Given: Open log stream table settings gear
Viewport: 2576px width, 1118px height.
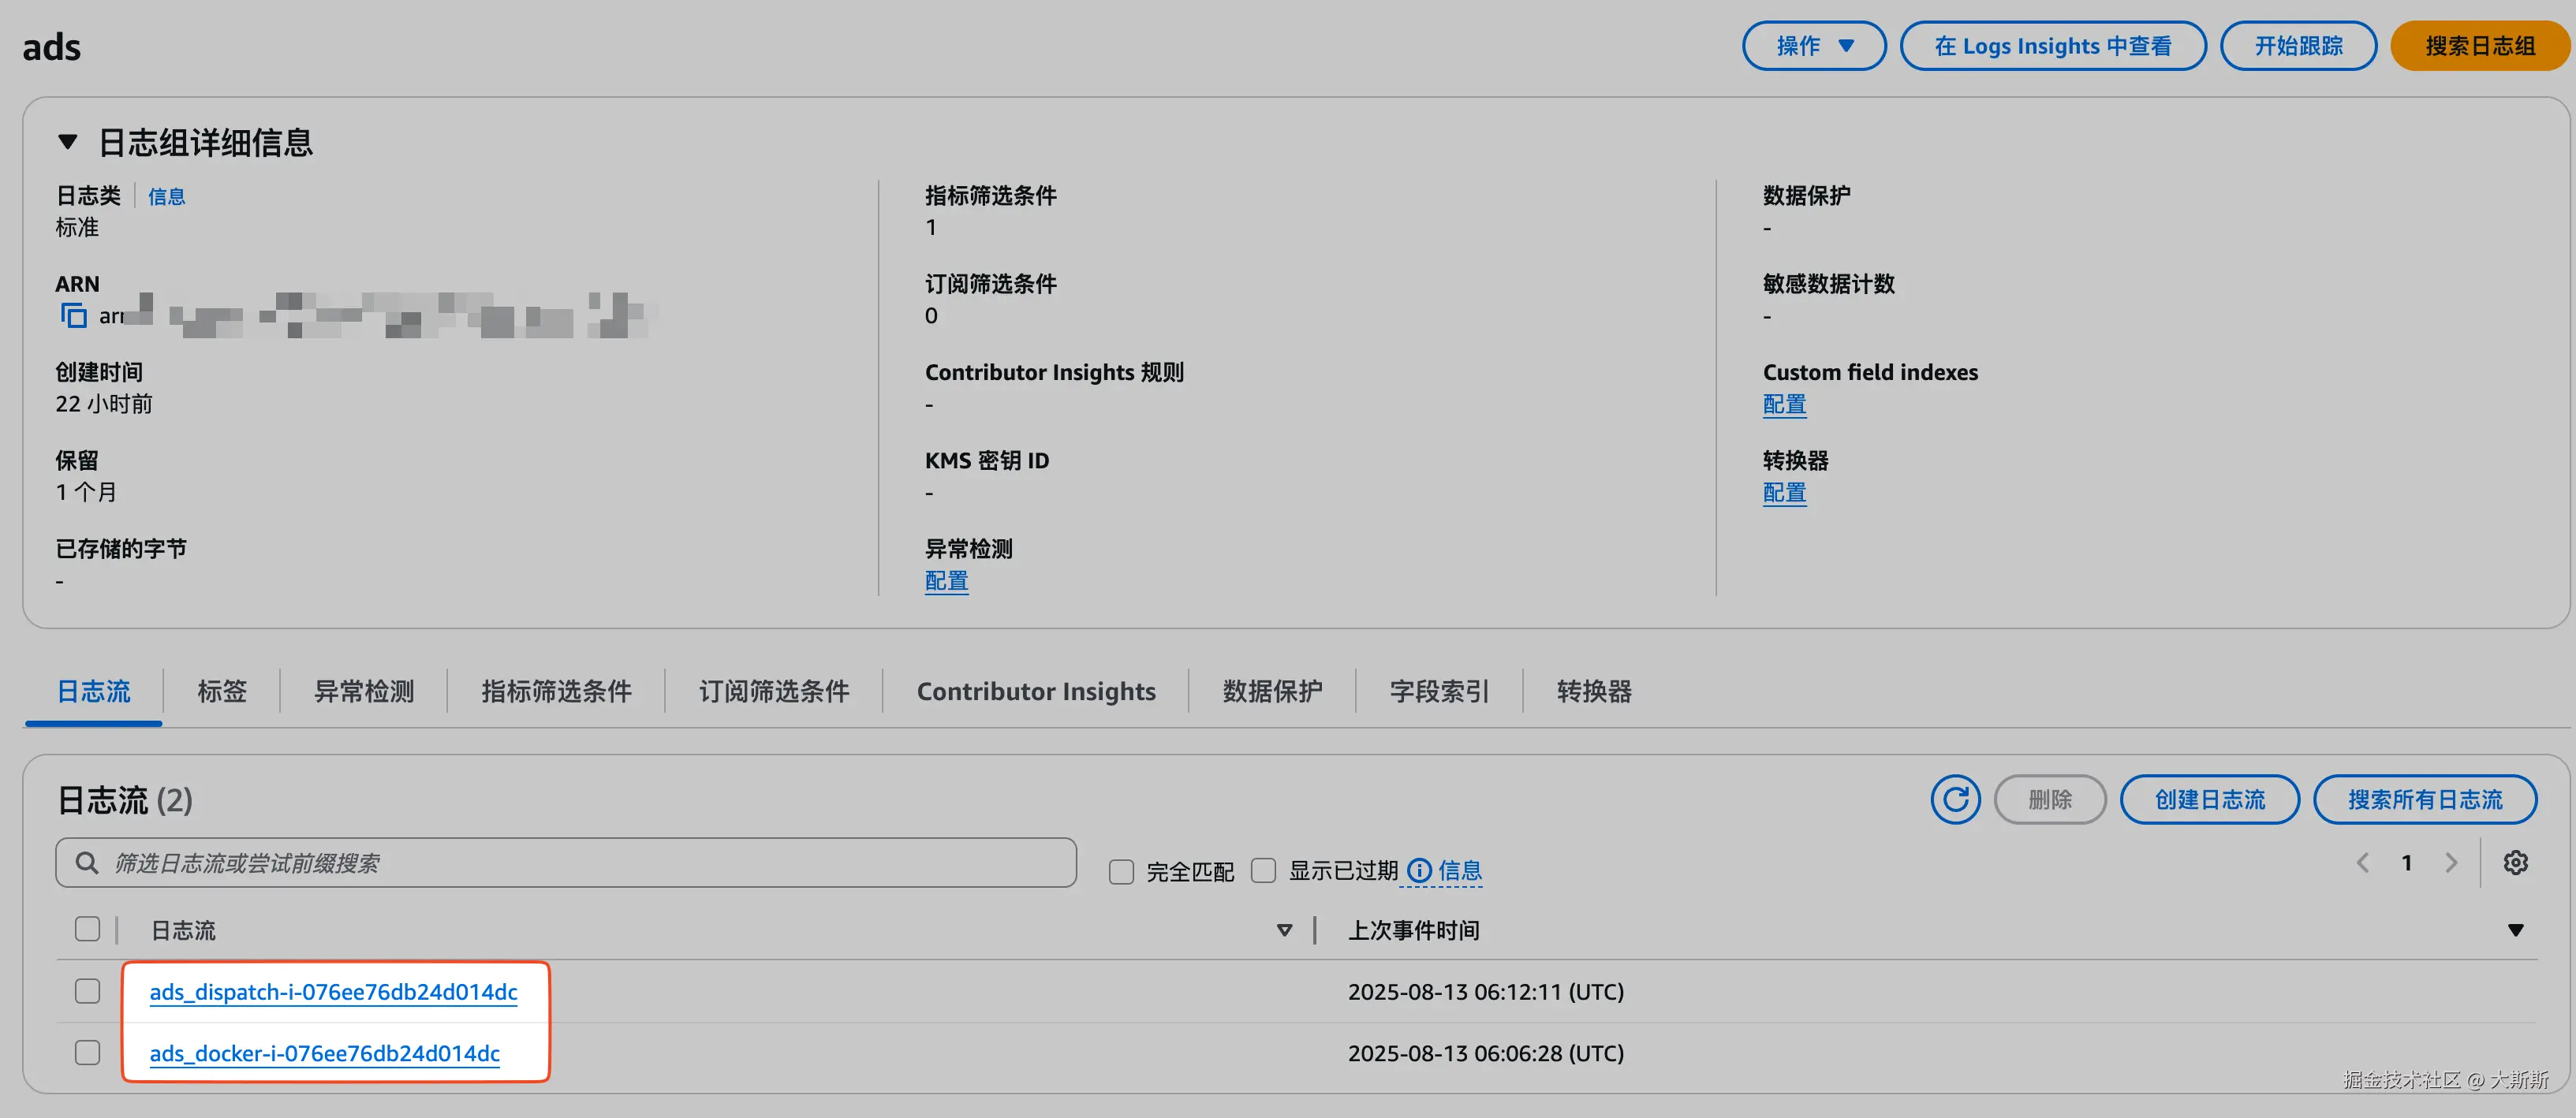Looking at the screenshot, I should coord(2515,863).
